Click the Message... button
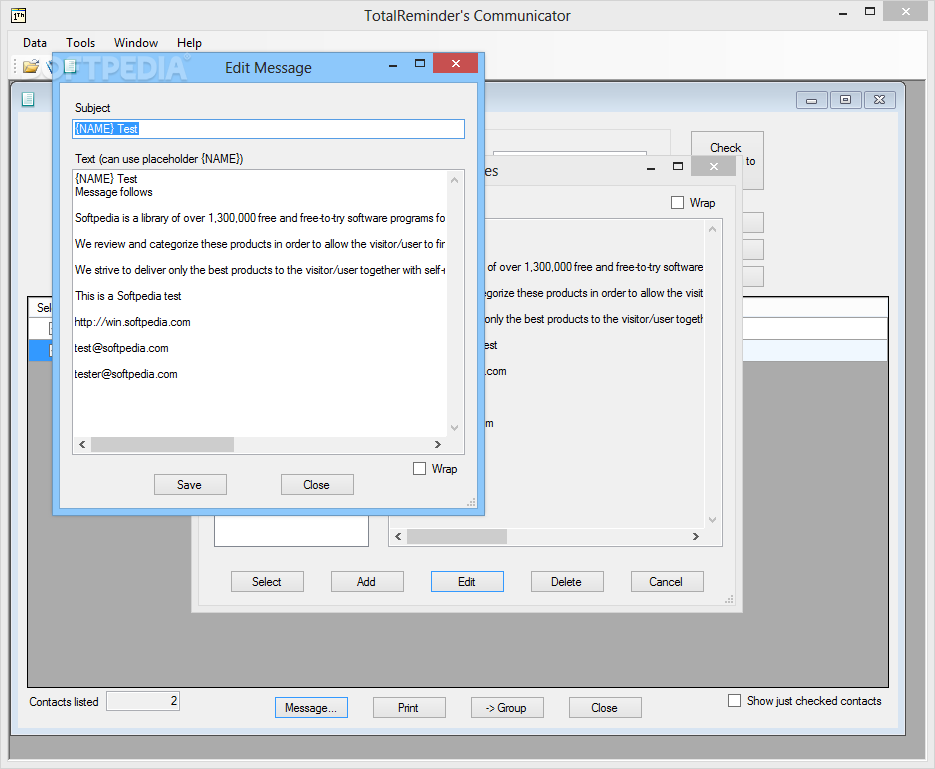 pos(311,708)
